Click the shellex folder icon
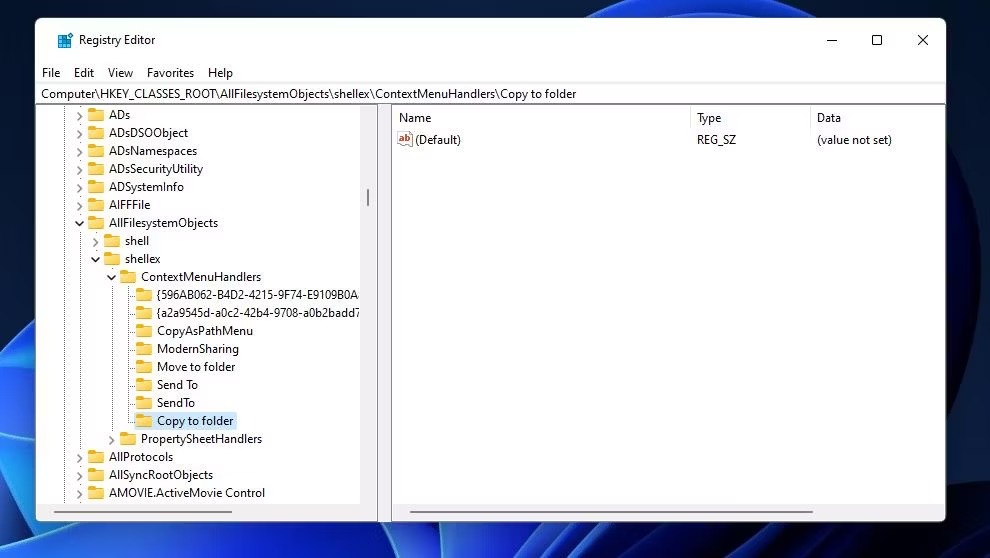 coord(112,259)
